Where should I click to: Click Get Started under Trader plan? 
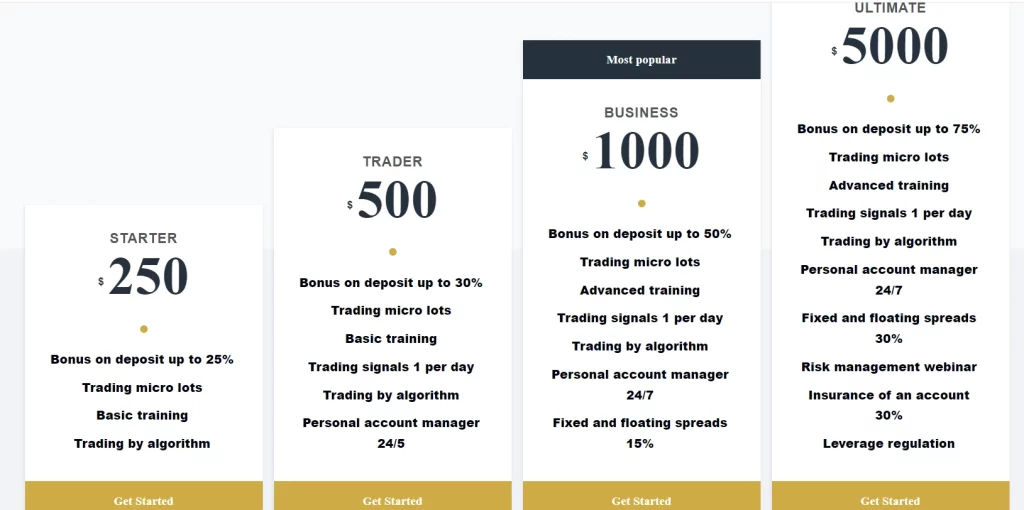coord(392,500)
